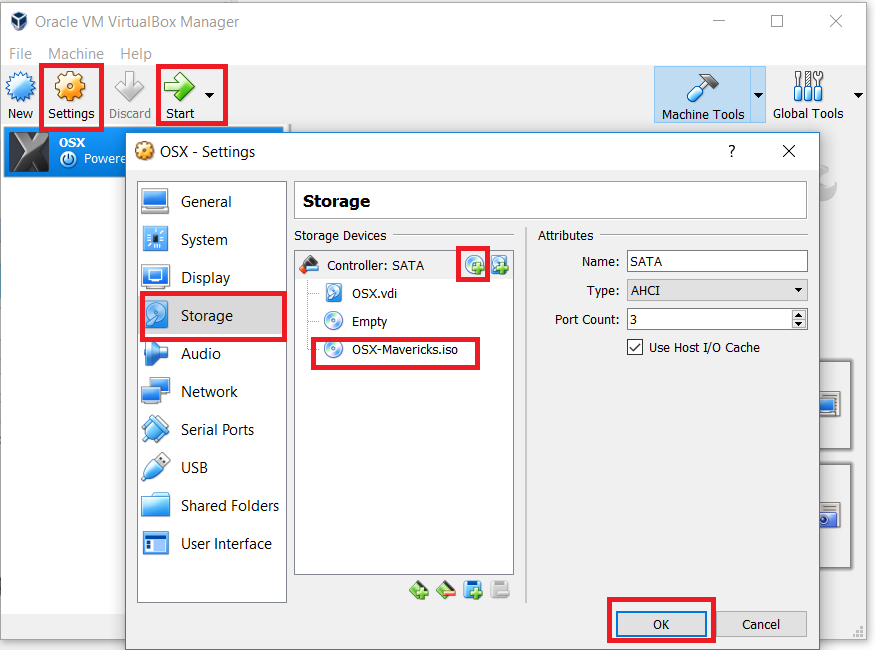The height and width of the screenshot is (650, 875).
Task: Open the Machine Tools dropdown arrow
Action: tap(758, 95)
